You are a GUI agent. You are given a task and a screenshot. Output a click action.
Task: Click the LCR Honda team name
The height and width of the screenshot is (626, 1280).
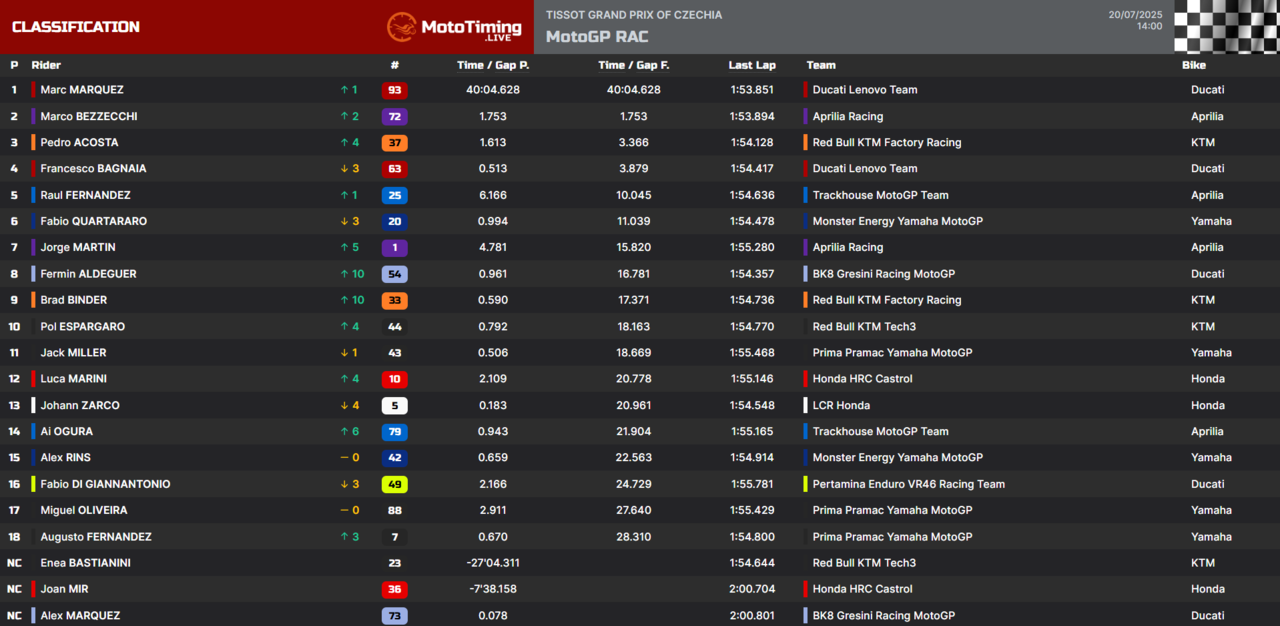pos(841,405)
